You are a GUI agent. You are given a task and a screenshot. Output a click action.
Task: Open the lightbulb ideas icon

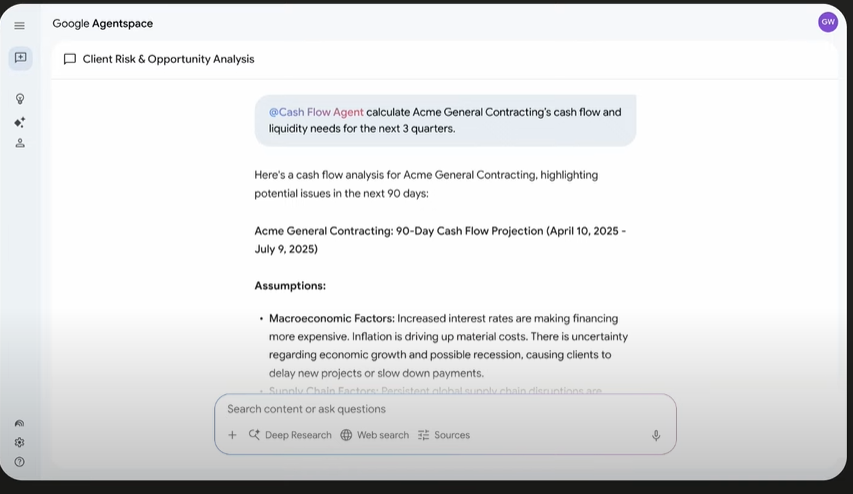pyautogui.click(x=20, y=99)
